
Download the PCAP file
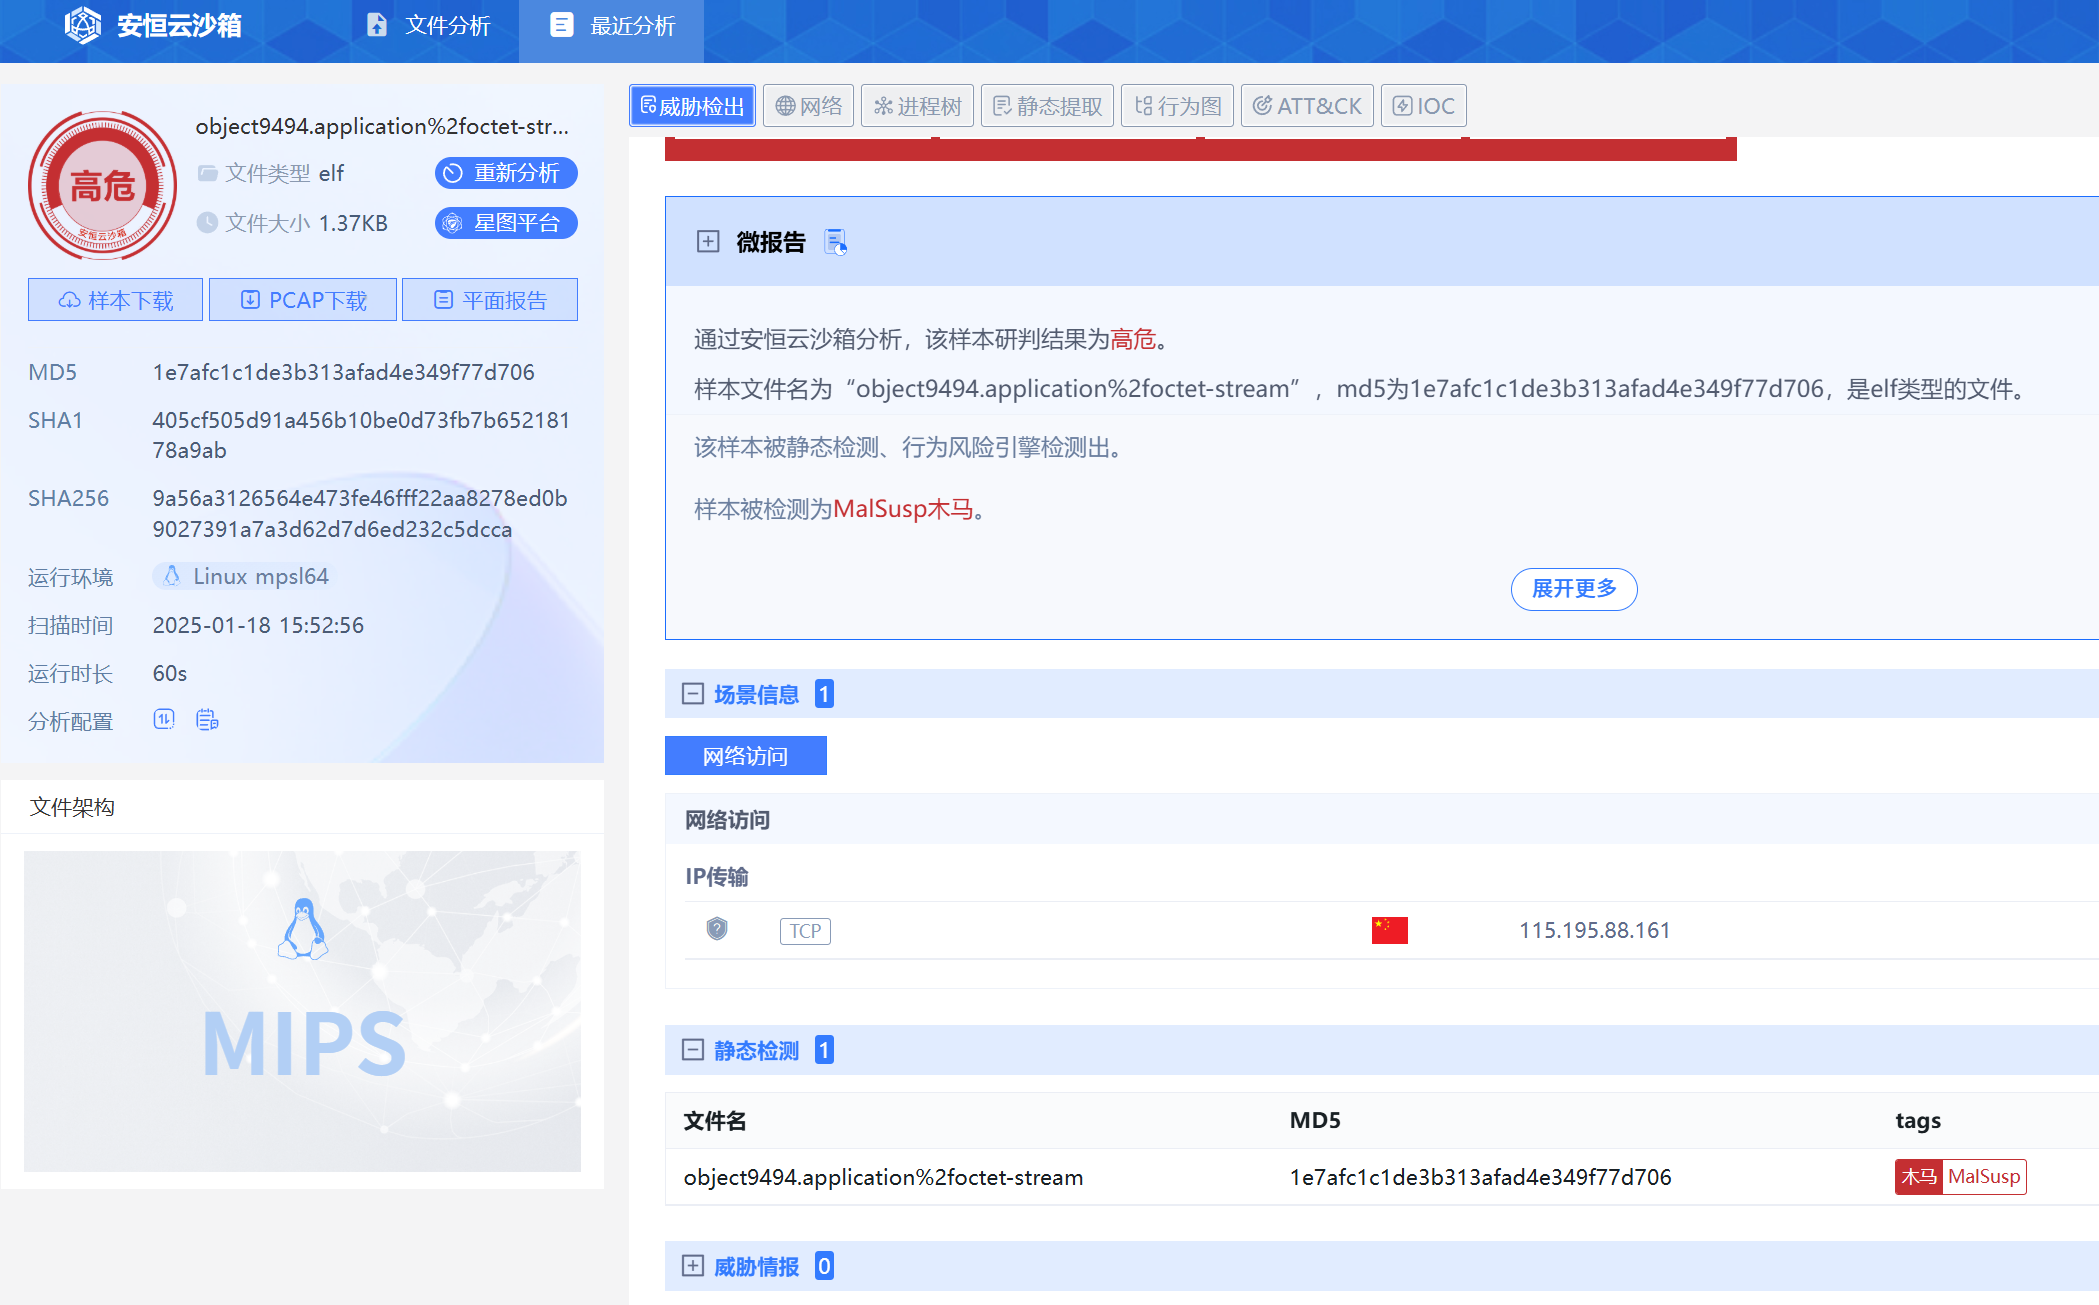click(303, 300)
